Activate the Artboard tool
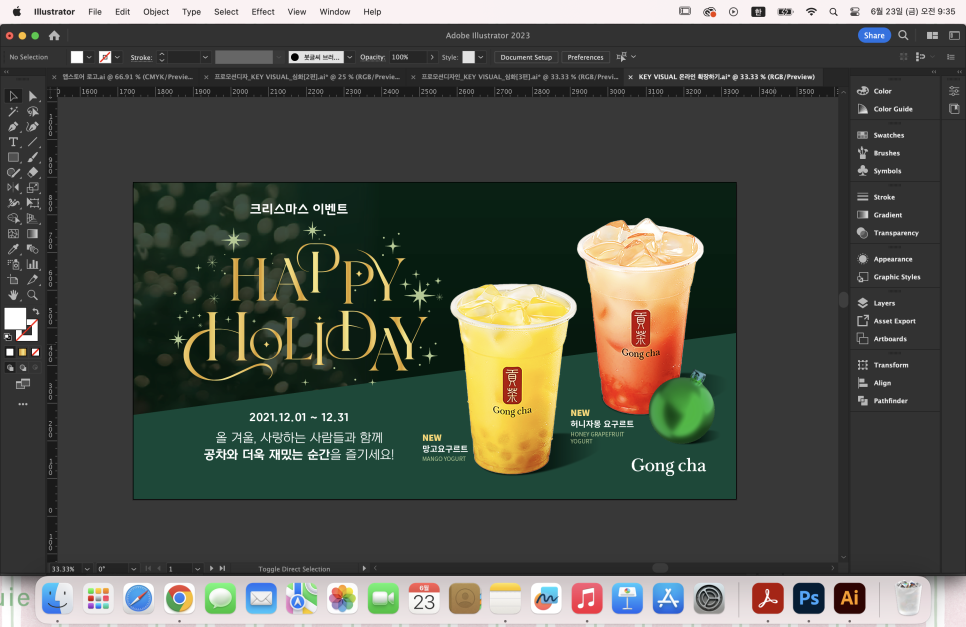 click(x=13, y=280)
